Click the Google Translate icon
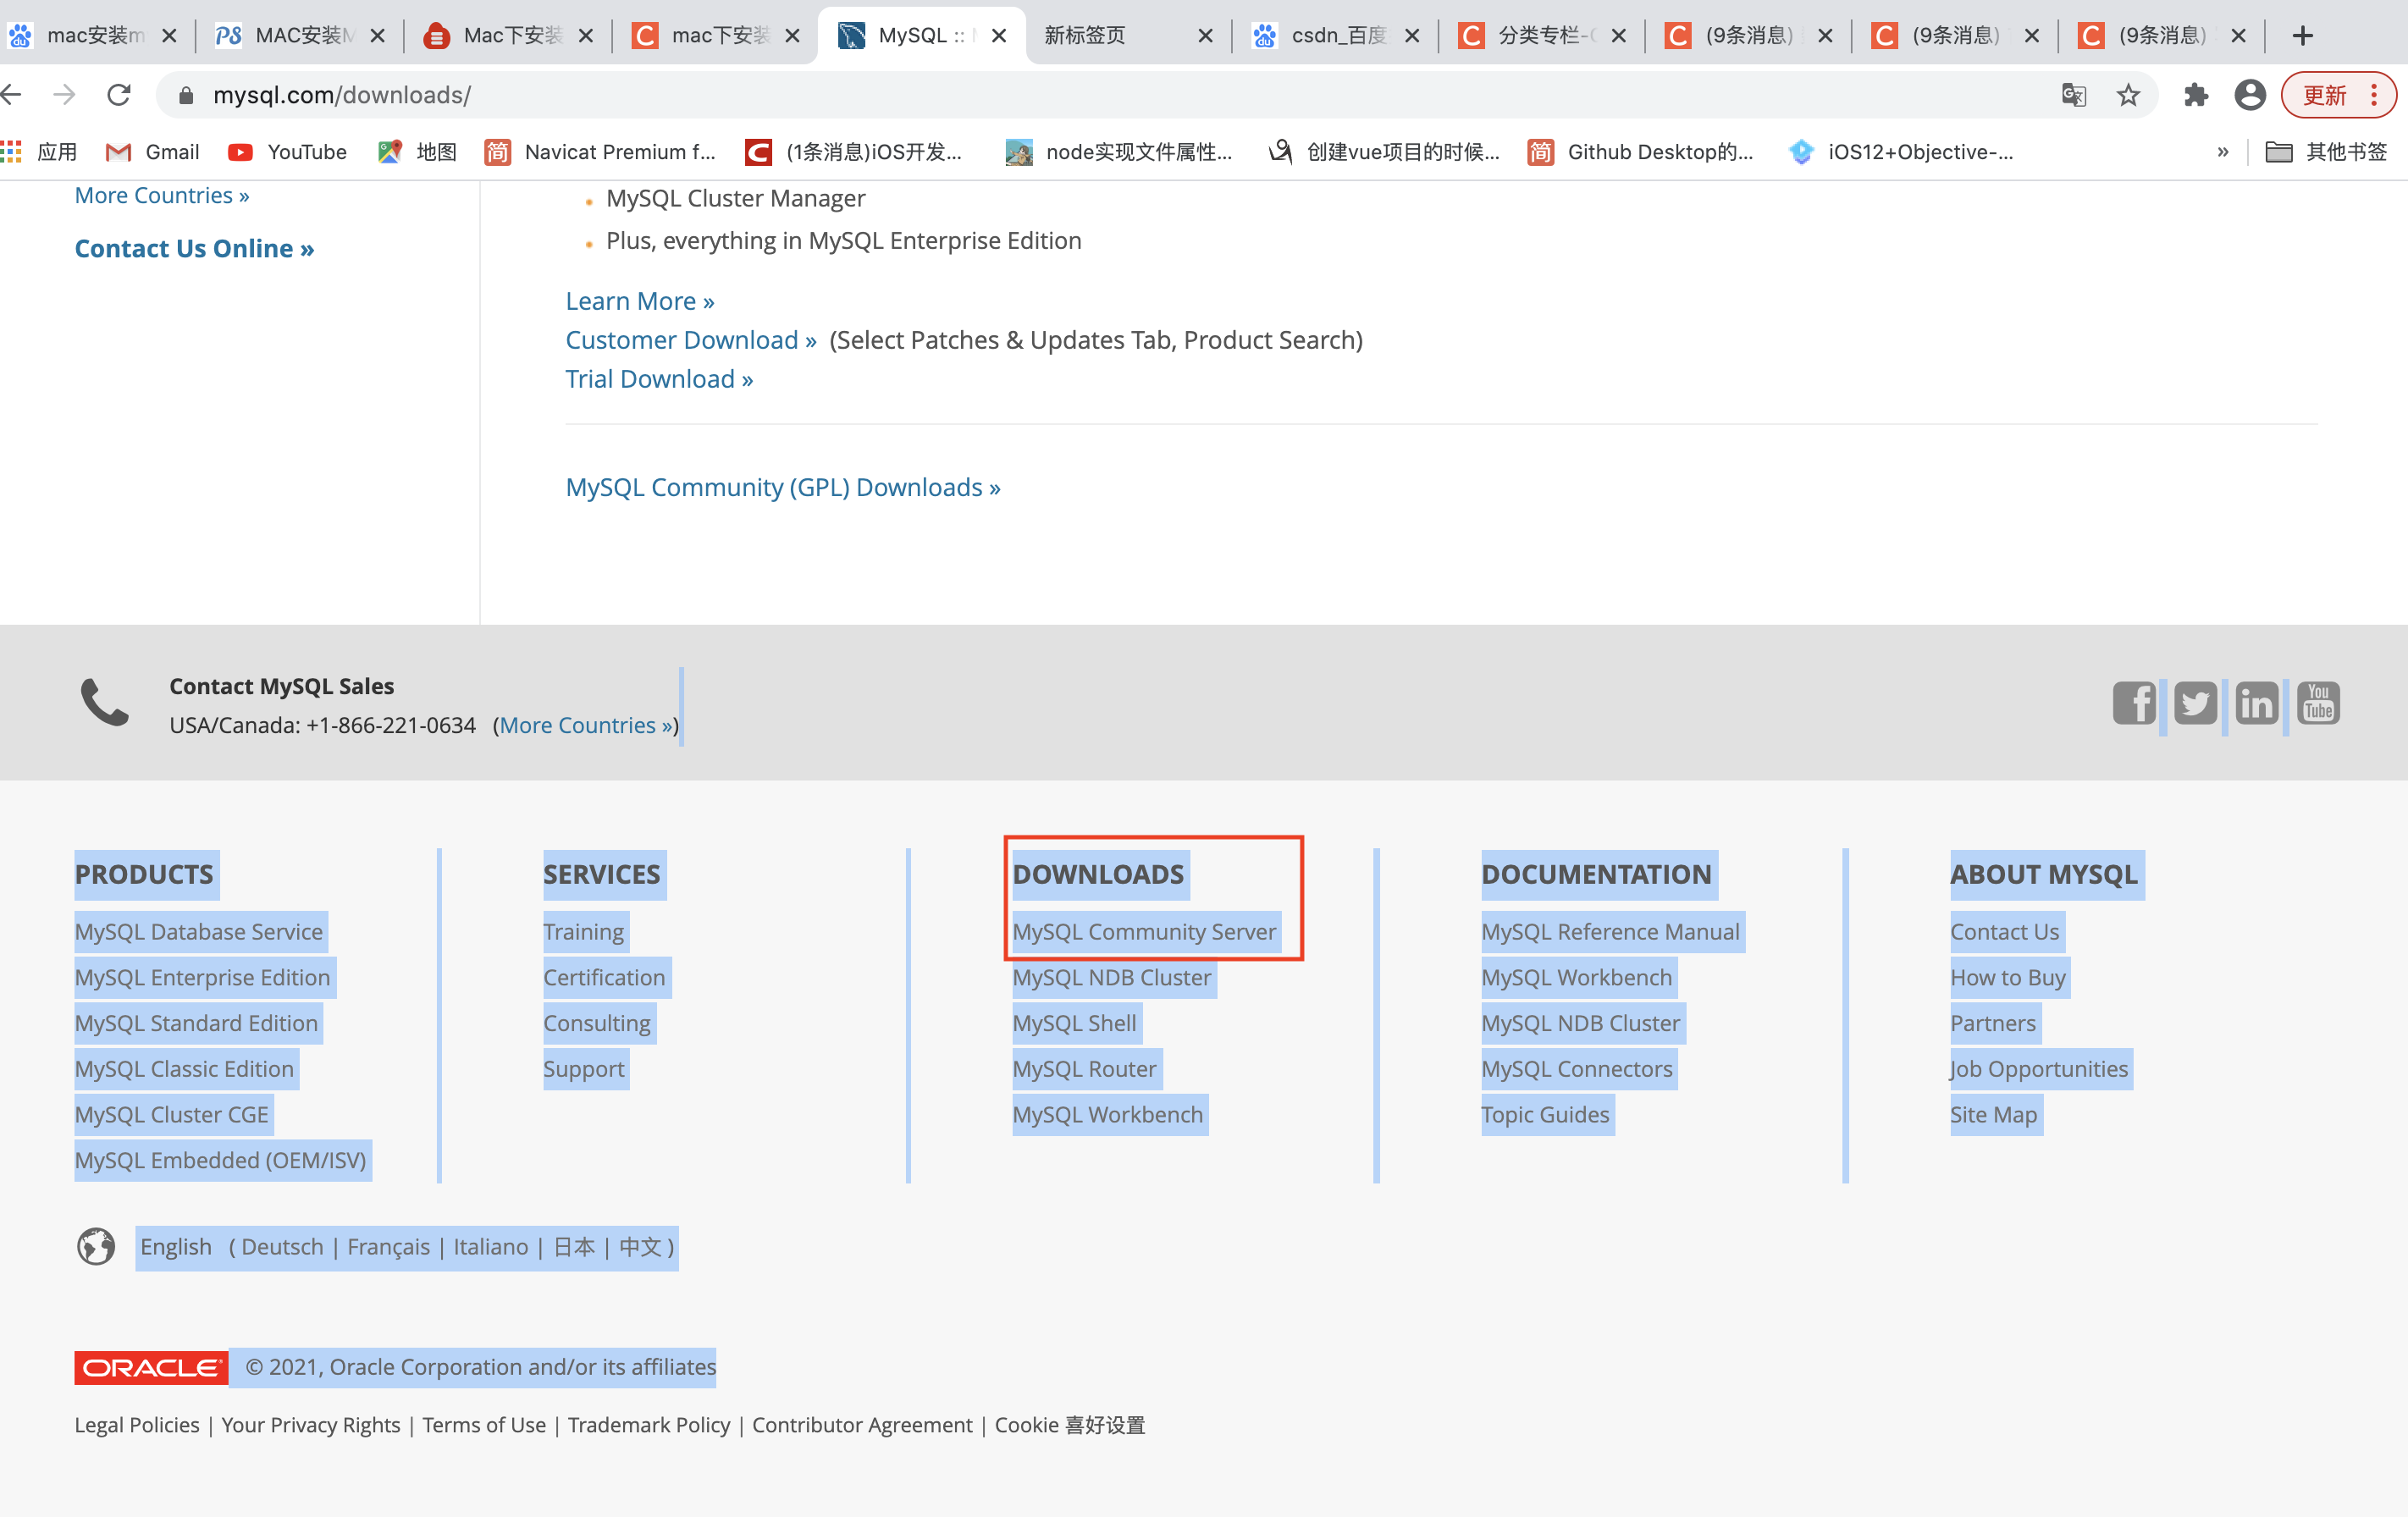This screenshot has height=1517, width=2408. tap(2074, 95)
